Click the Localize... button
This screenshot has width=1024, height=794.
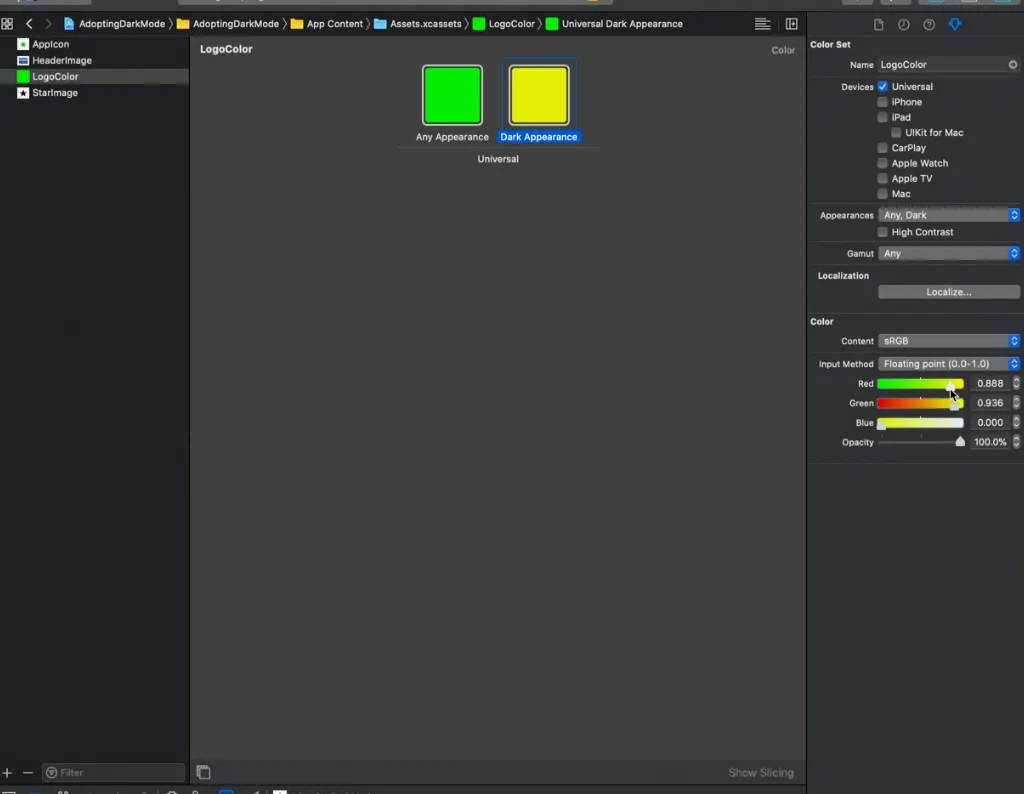tap(948, 292)
